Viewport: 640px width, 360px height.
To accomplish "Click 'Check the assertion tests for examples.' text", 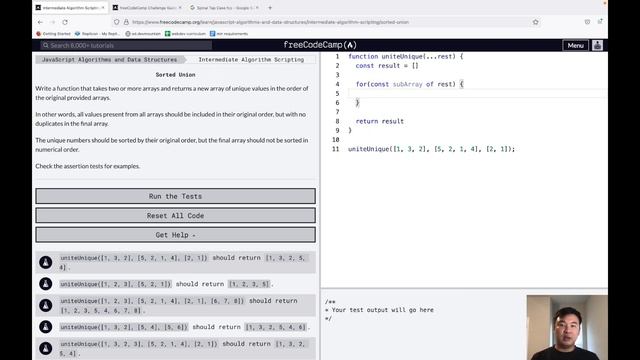I will point(88,166).
